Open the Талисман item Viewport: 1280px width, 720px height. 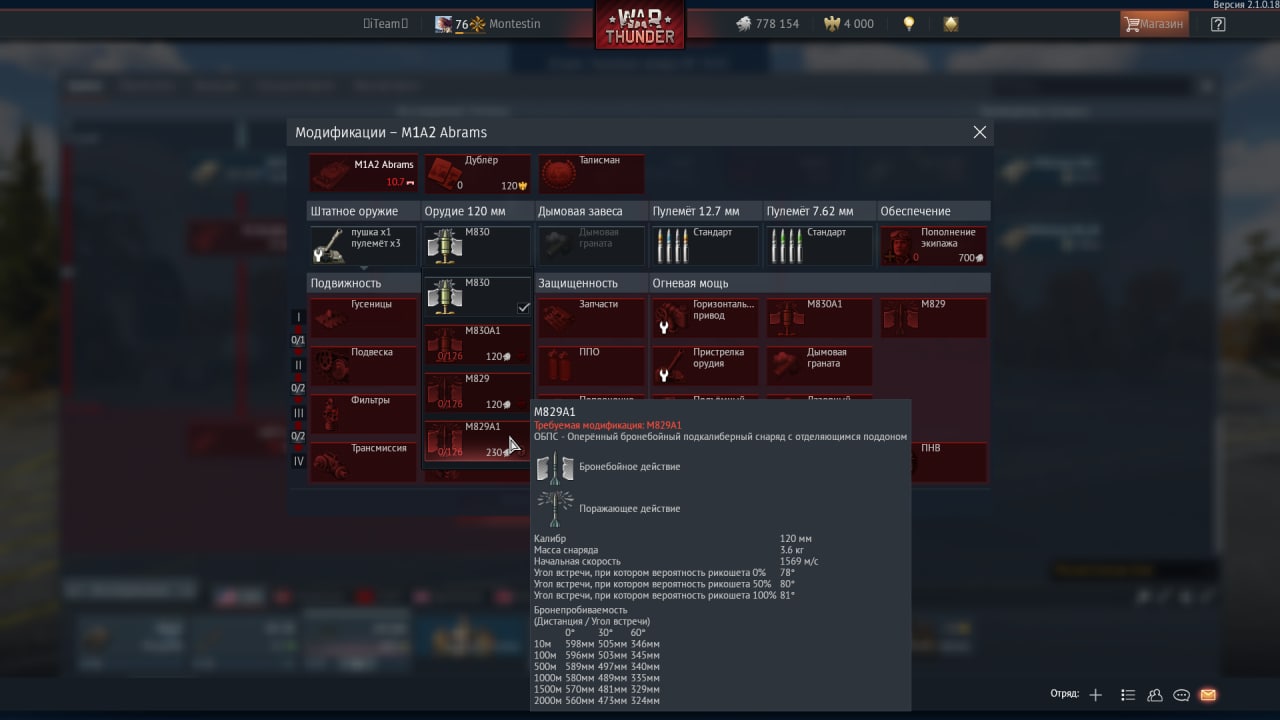(x=591, y=173)
